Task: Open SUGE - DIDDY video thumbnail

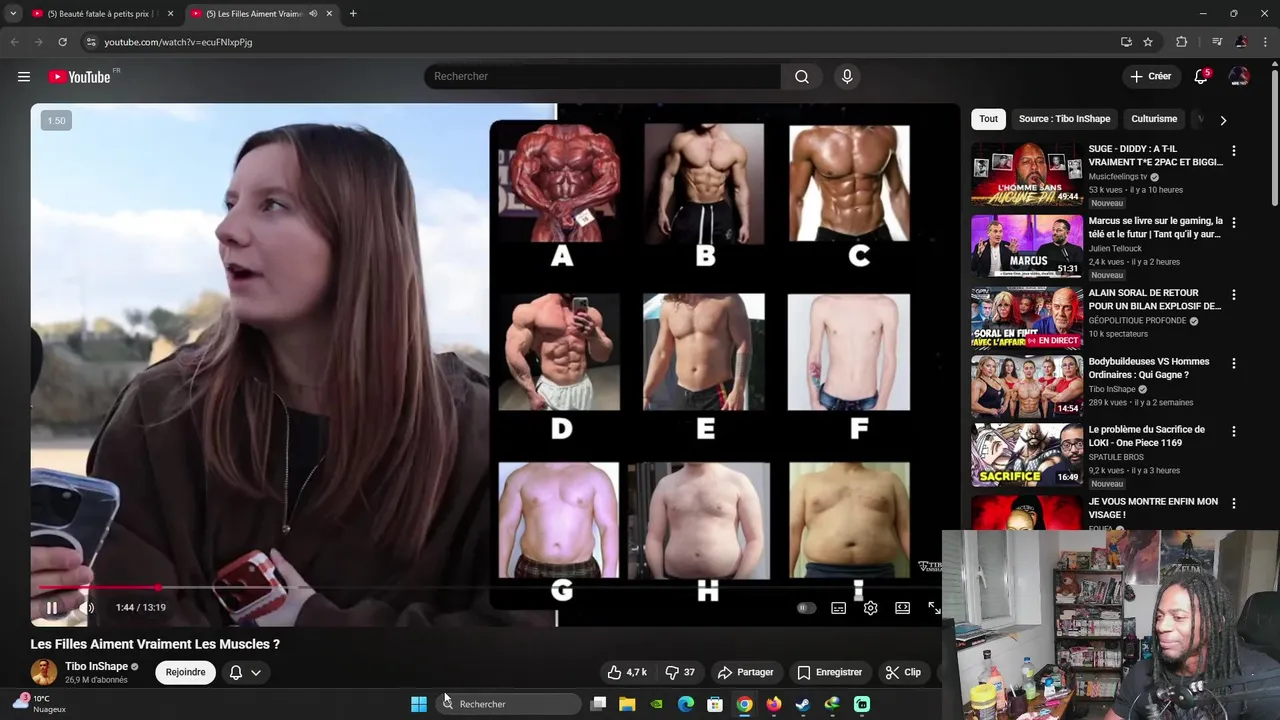Action: (1027, 174)
